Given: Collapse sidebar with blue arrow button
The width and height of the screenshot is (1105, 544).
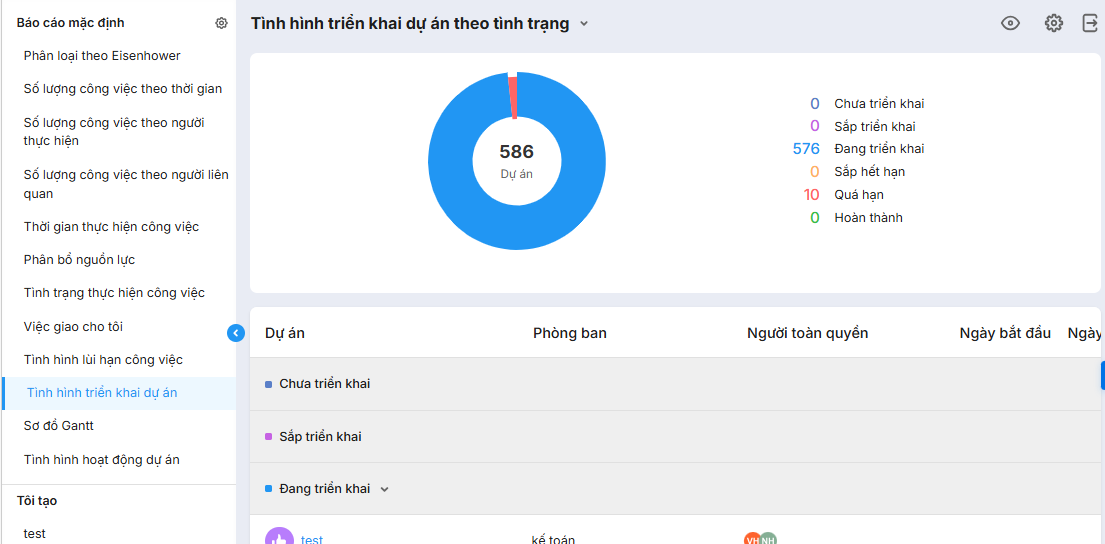Looking at the screenshot, I should (236, 333).
